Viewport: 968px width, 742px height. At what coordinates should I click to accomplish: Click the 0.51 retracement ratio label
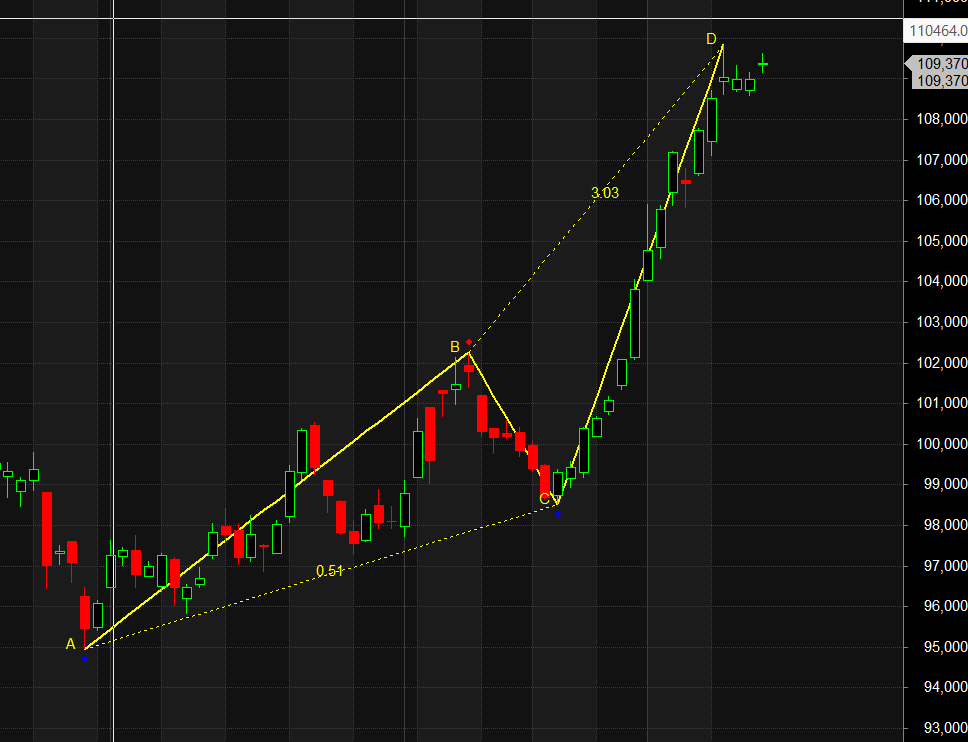(330, 571)
